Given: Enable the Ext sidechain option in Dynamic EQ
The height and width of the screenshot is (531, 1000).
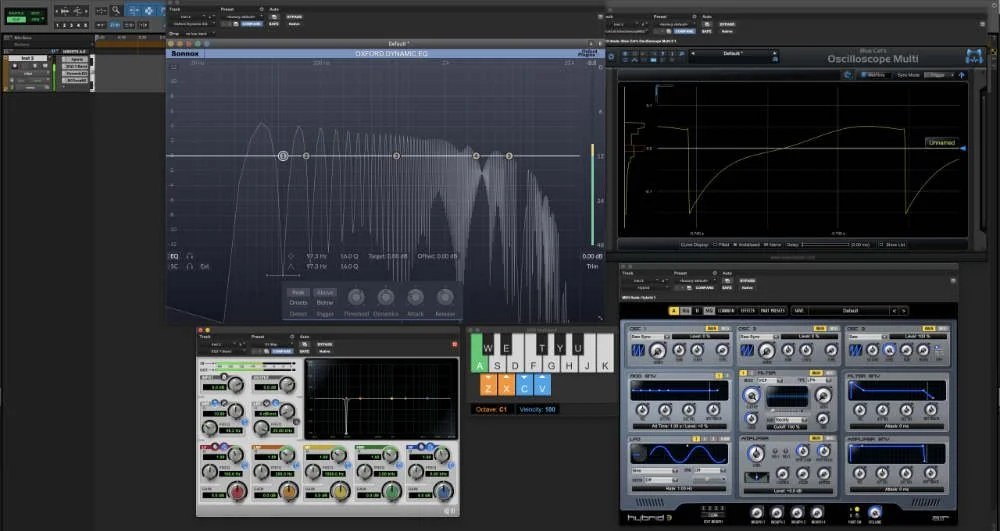Looking at the screenshot, I should click(205, 266).
